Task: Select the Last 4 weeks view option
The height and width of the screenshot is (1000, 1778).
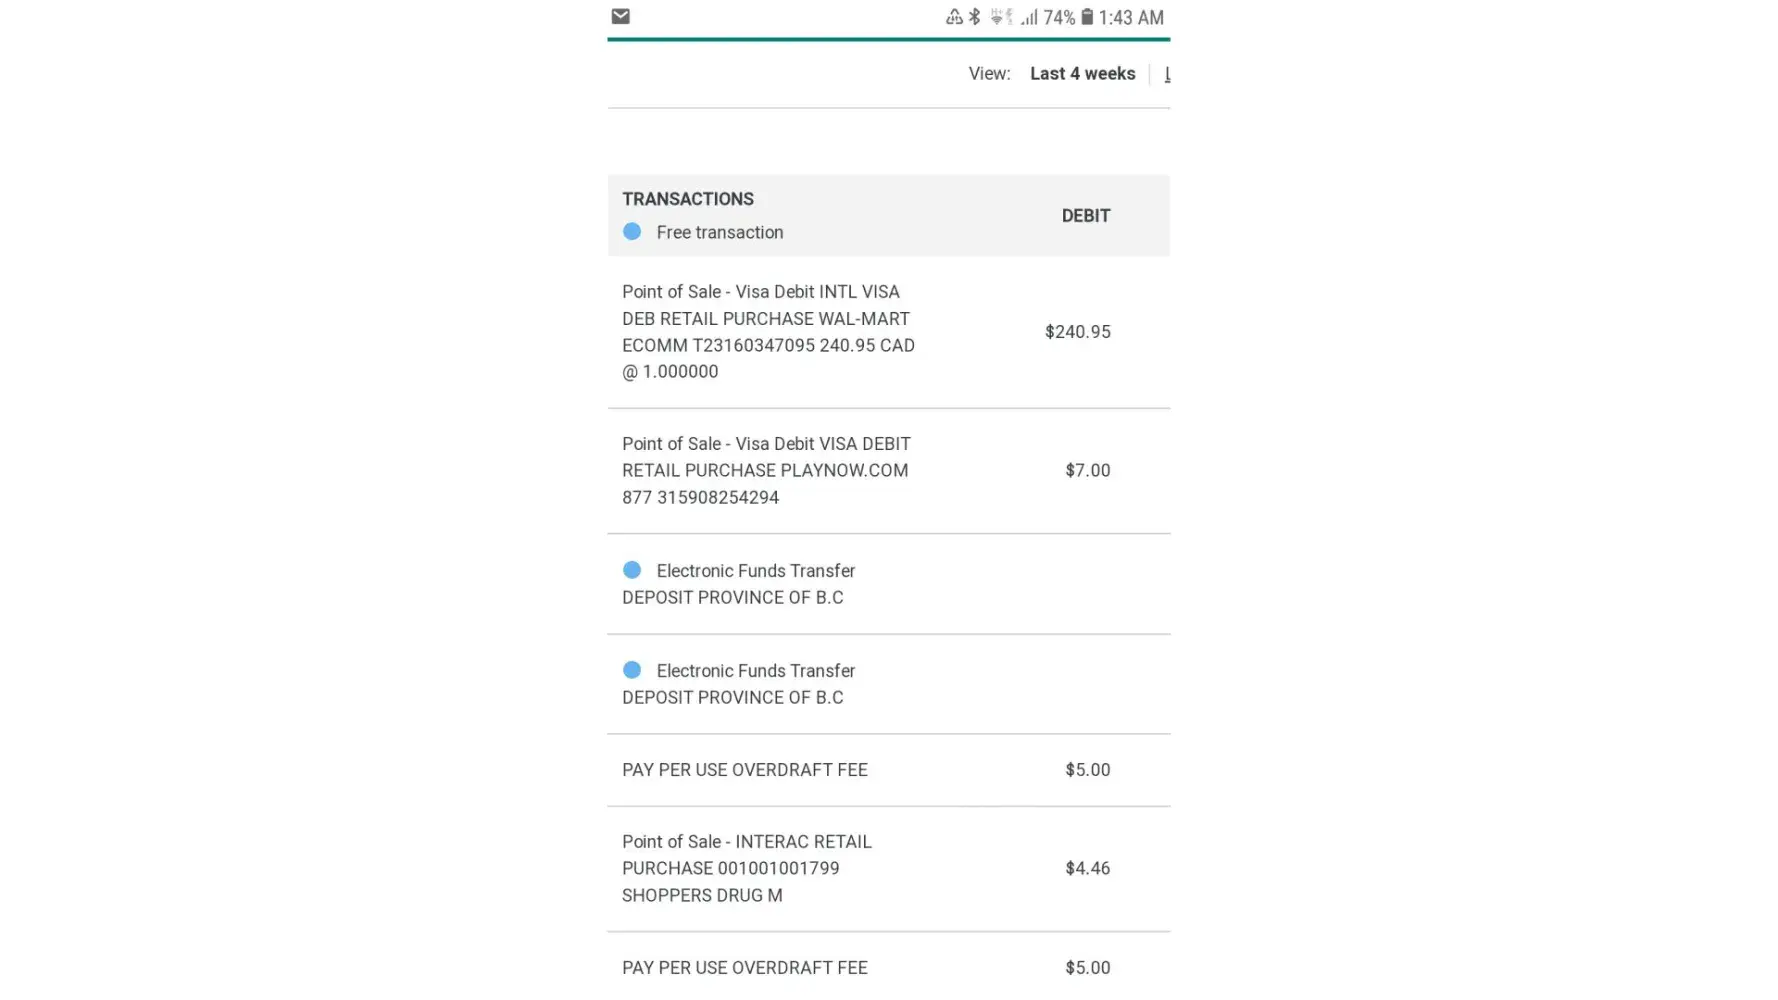Action: point(1082,74)
